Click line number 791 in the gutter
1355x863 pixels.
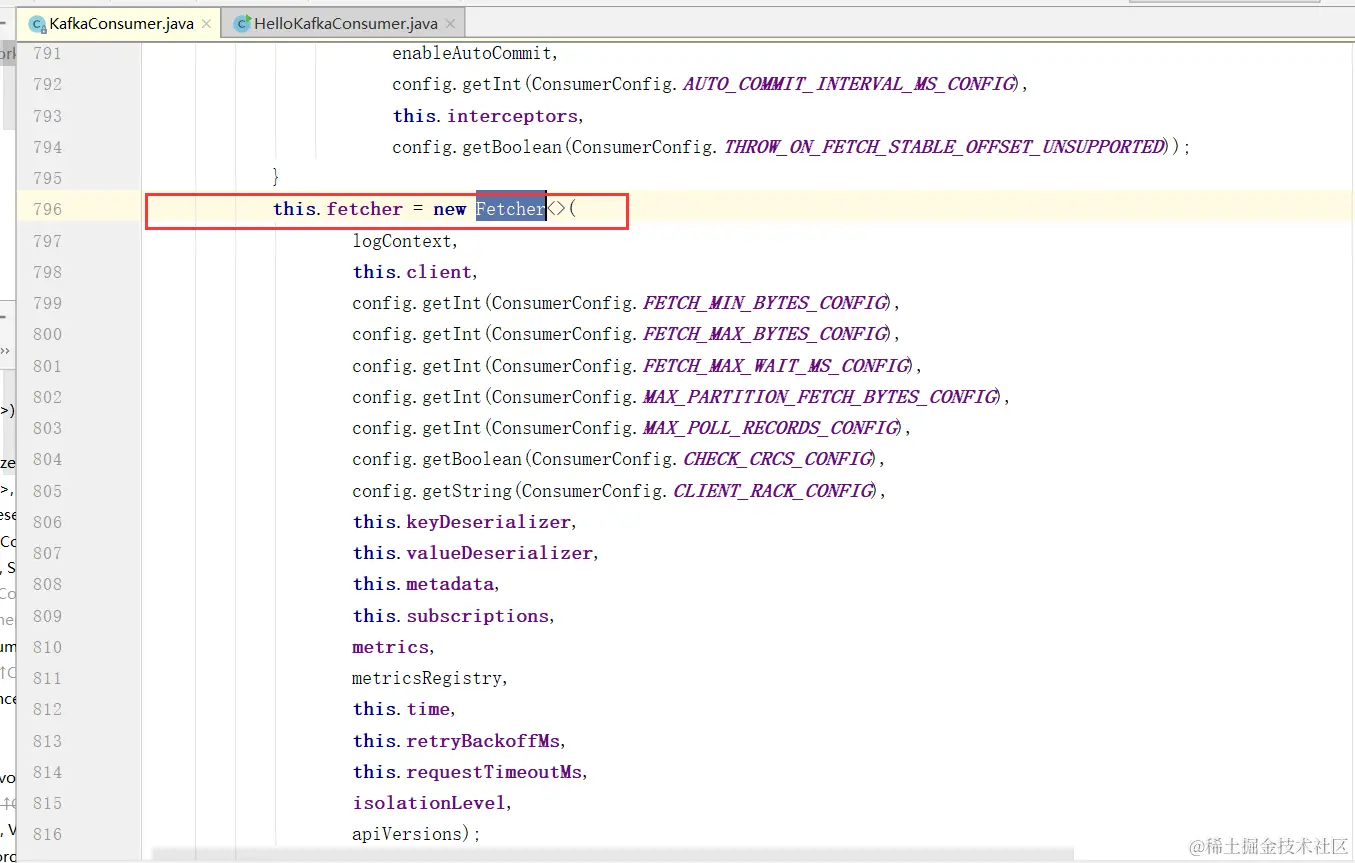47,53
